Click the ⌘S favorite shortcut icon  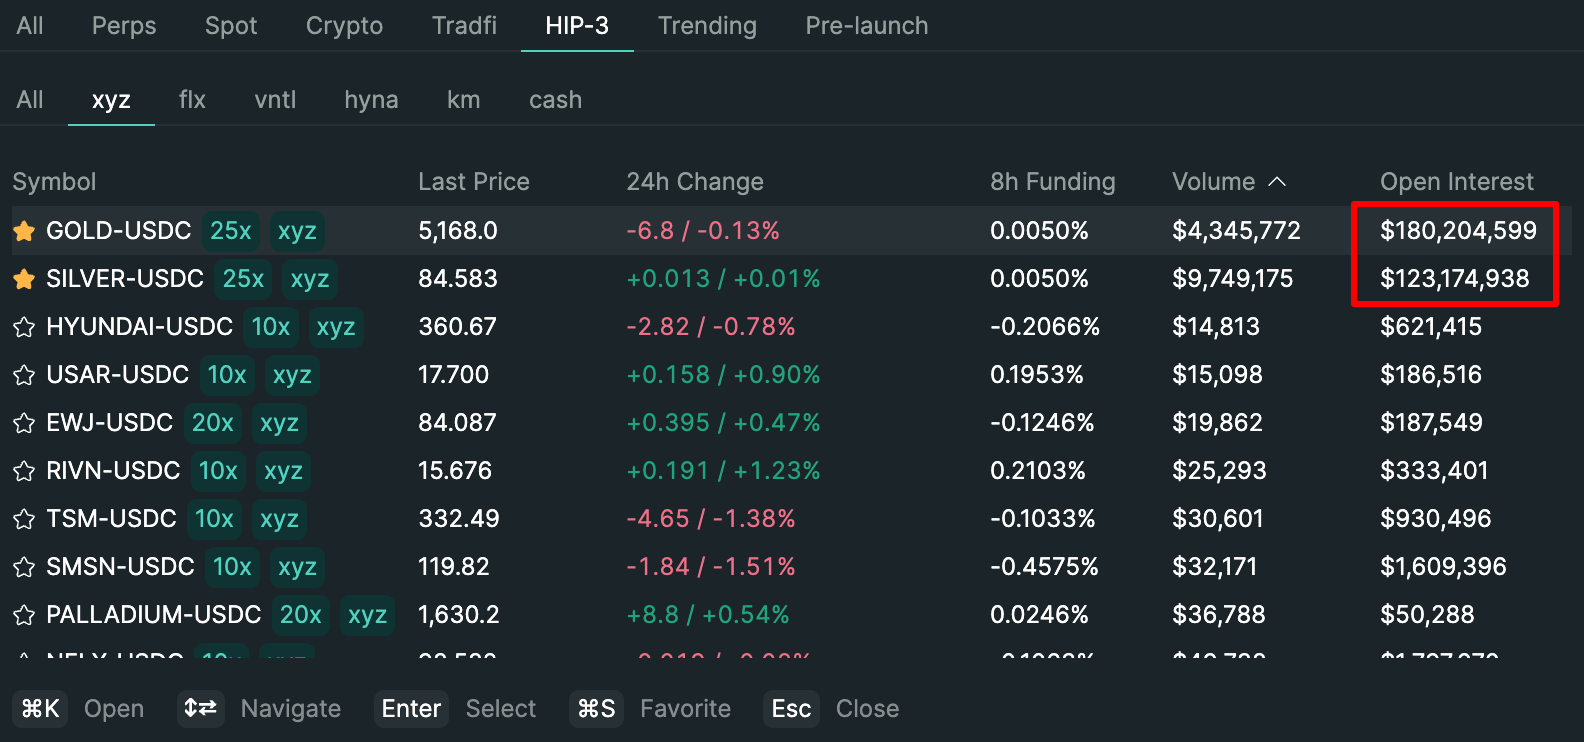[596, 709]
